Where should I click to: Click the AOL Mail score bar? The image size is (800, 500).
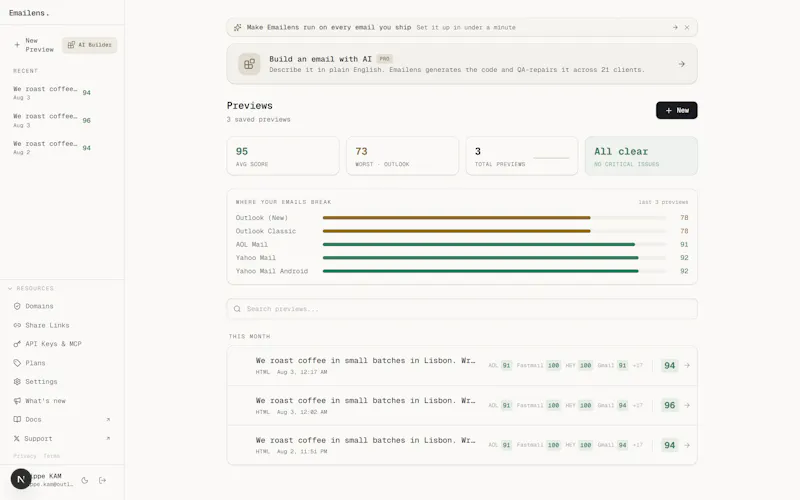point(494,244)
